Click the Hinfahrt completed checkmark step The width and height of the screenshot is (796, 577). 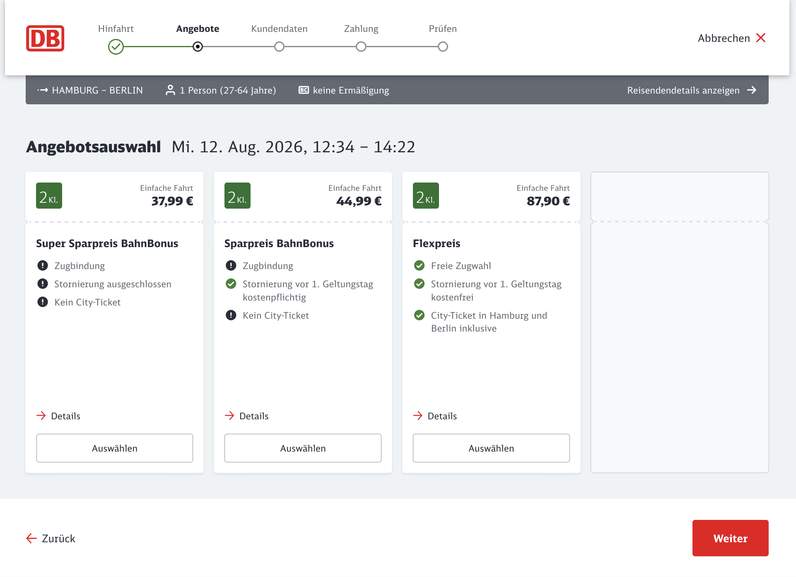[116, 47]
